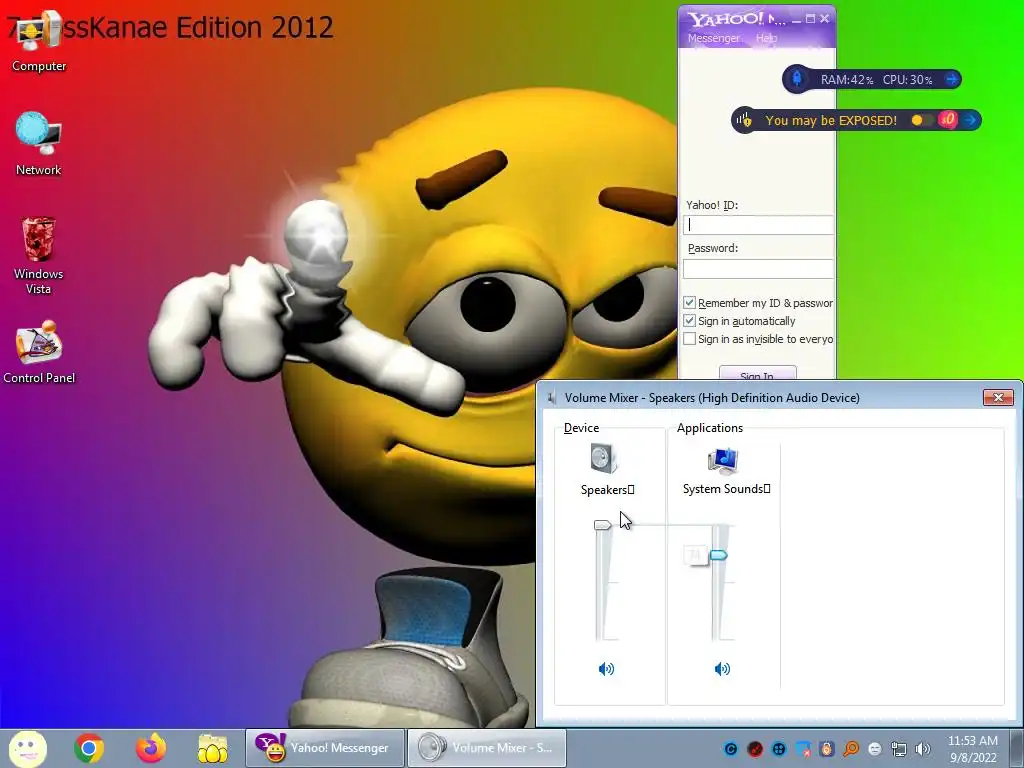Viewport: 1024px width, 768px height.
Task: Click the Sign In button
Action: tap(758, 373)
